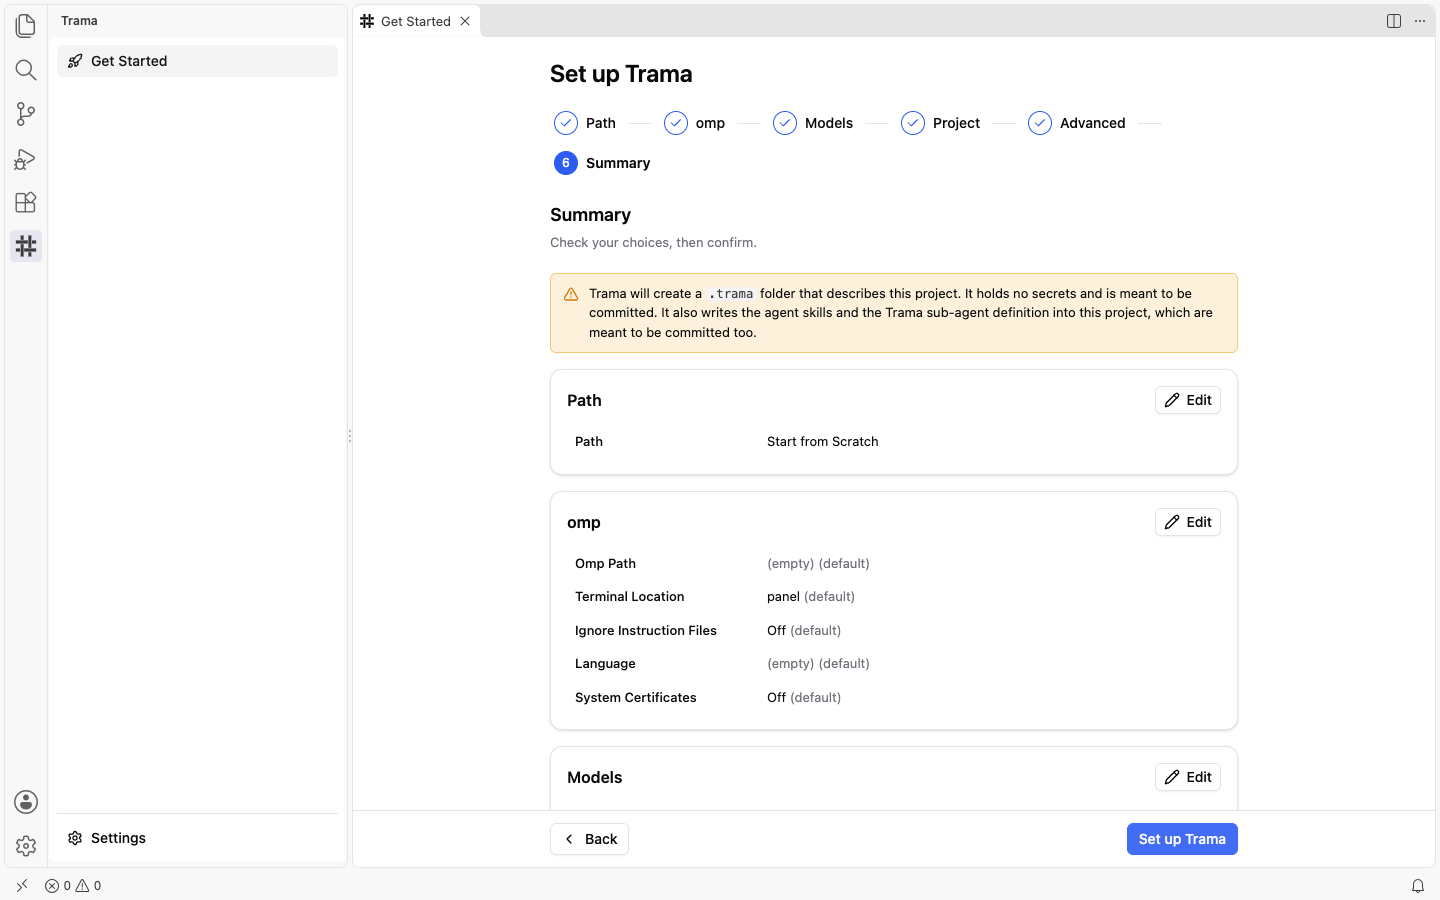Click the sidebar resize sash handle
The height and width of the screenshot is (900, 1440).
[350, 436]
